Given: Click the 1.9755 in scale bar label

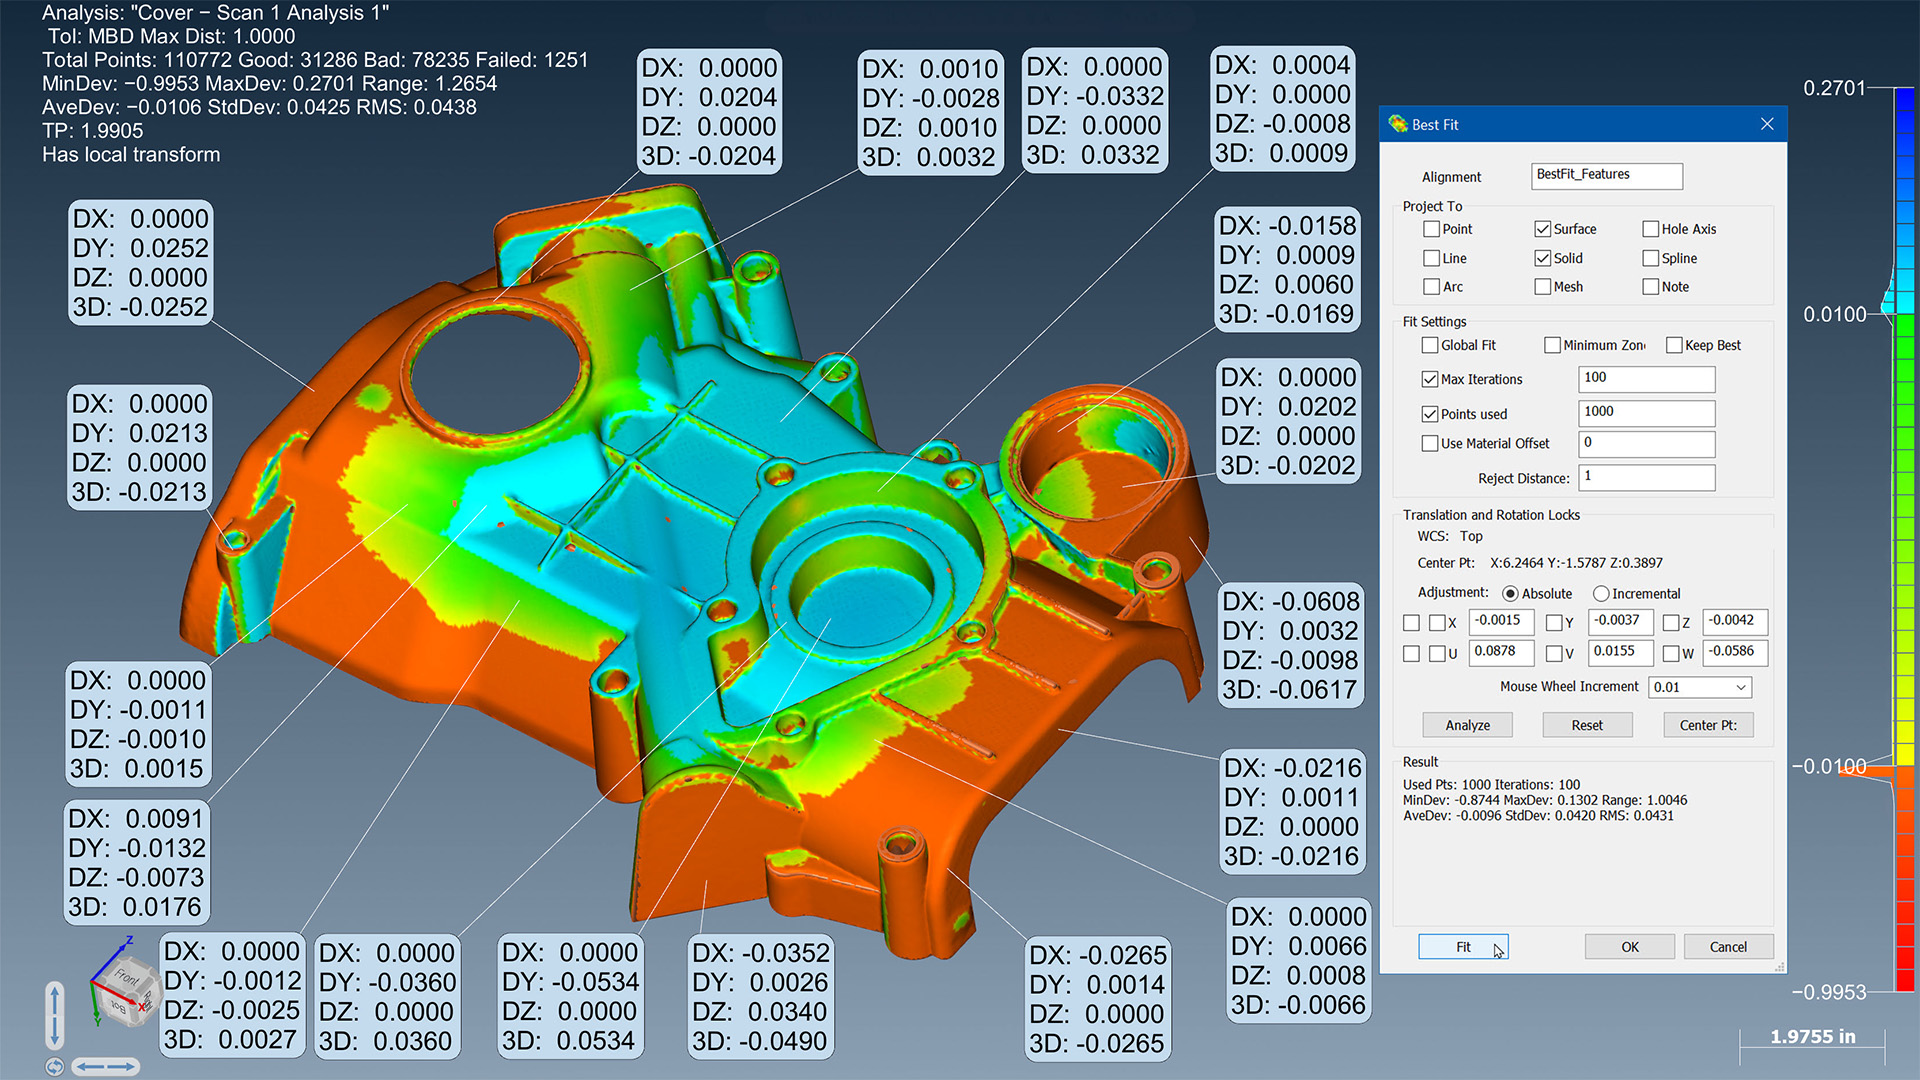Looking at the screenshot, I should (x=1813, y=1037).
